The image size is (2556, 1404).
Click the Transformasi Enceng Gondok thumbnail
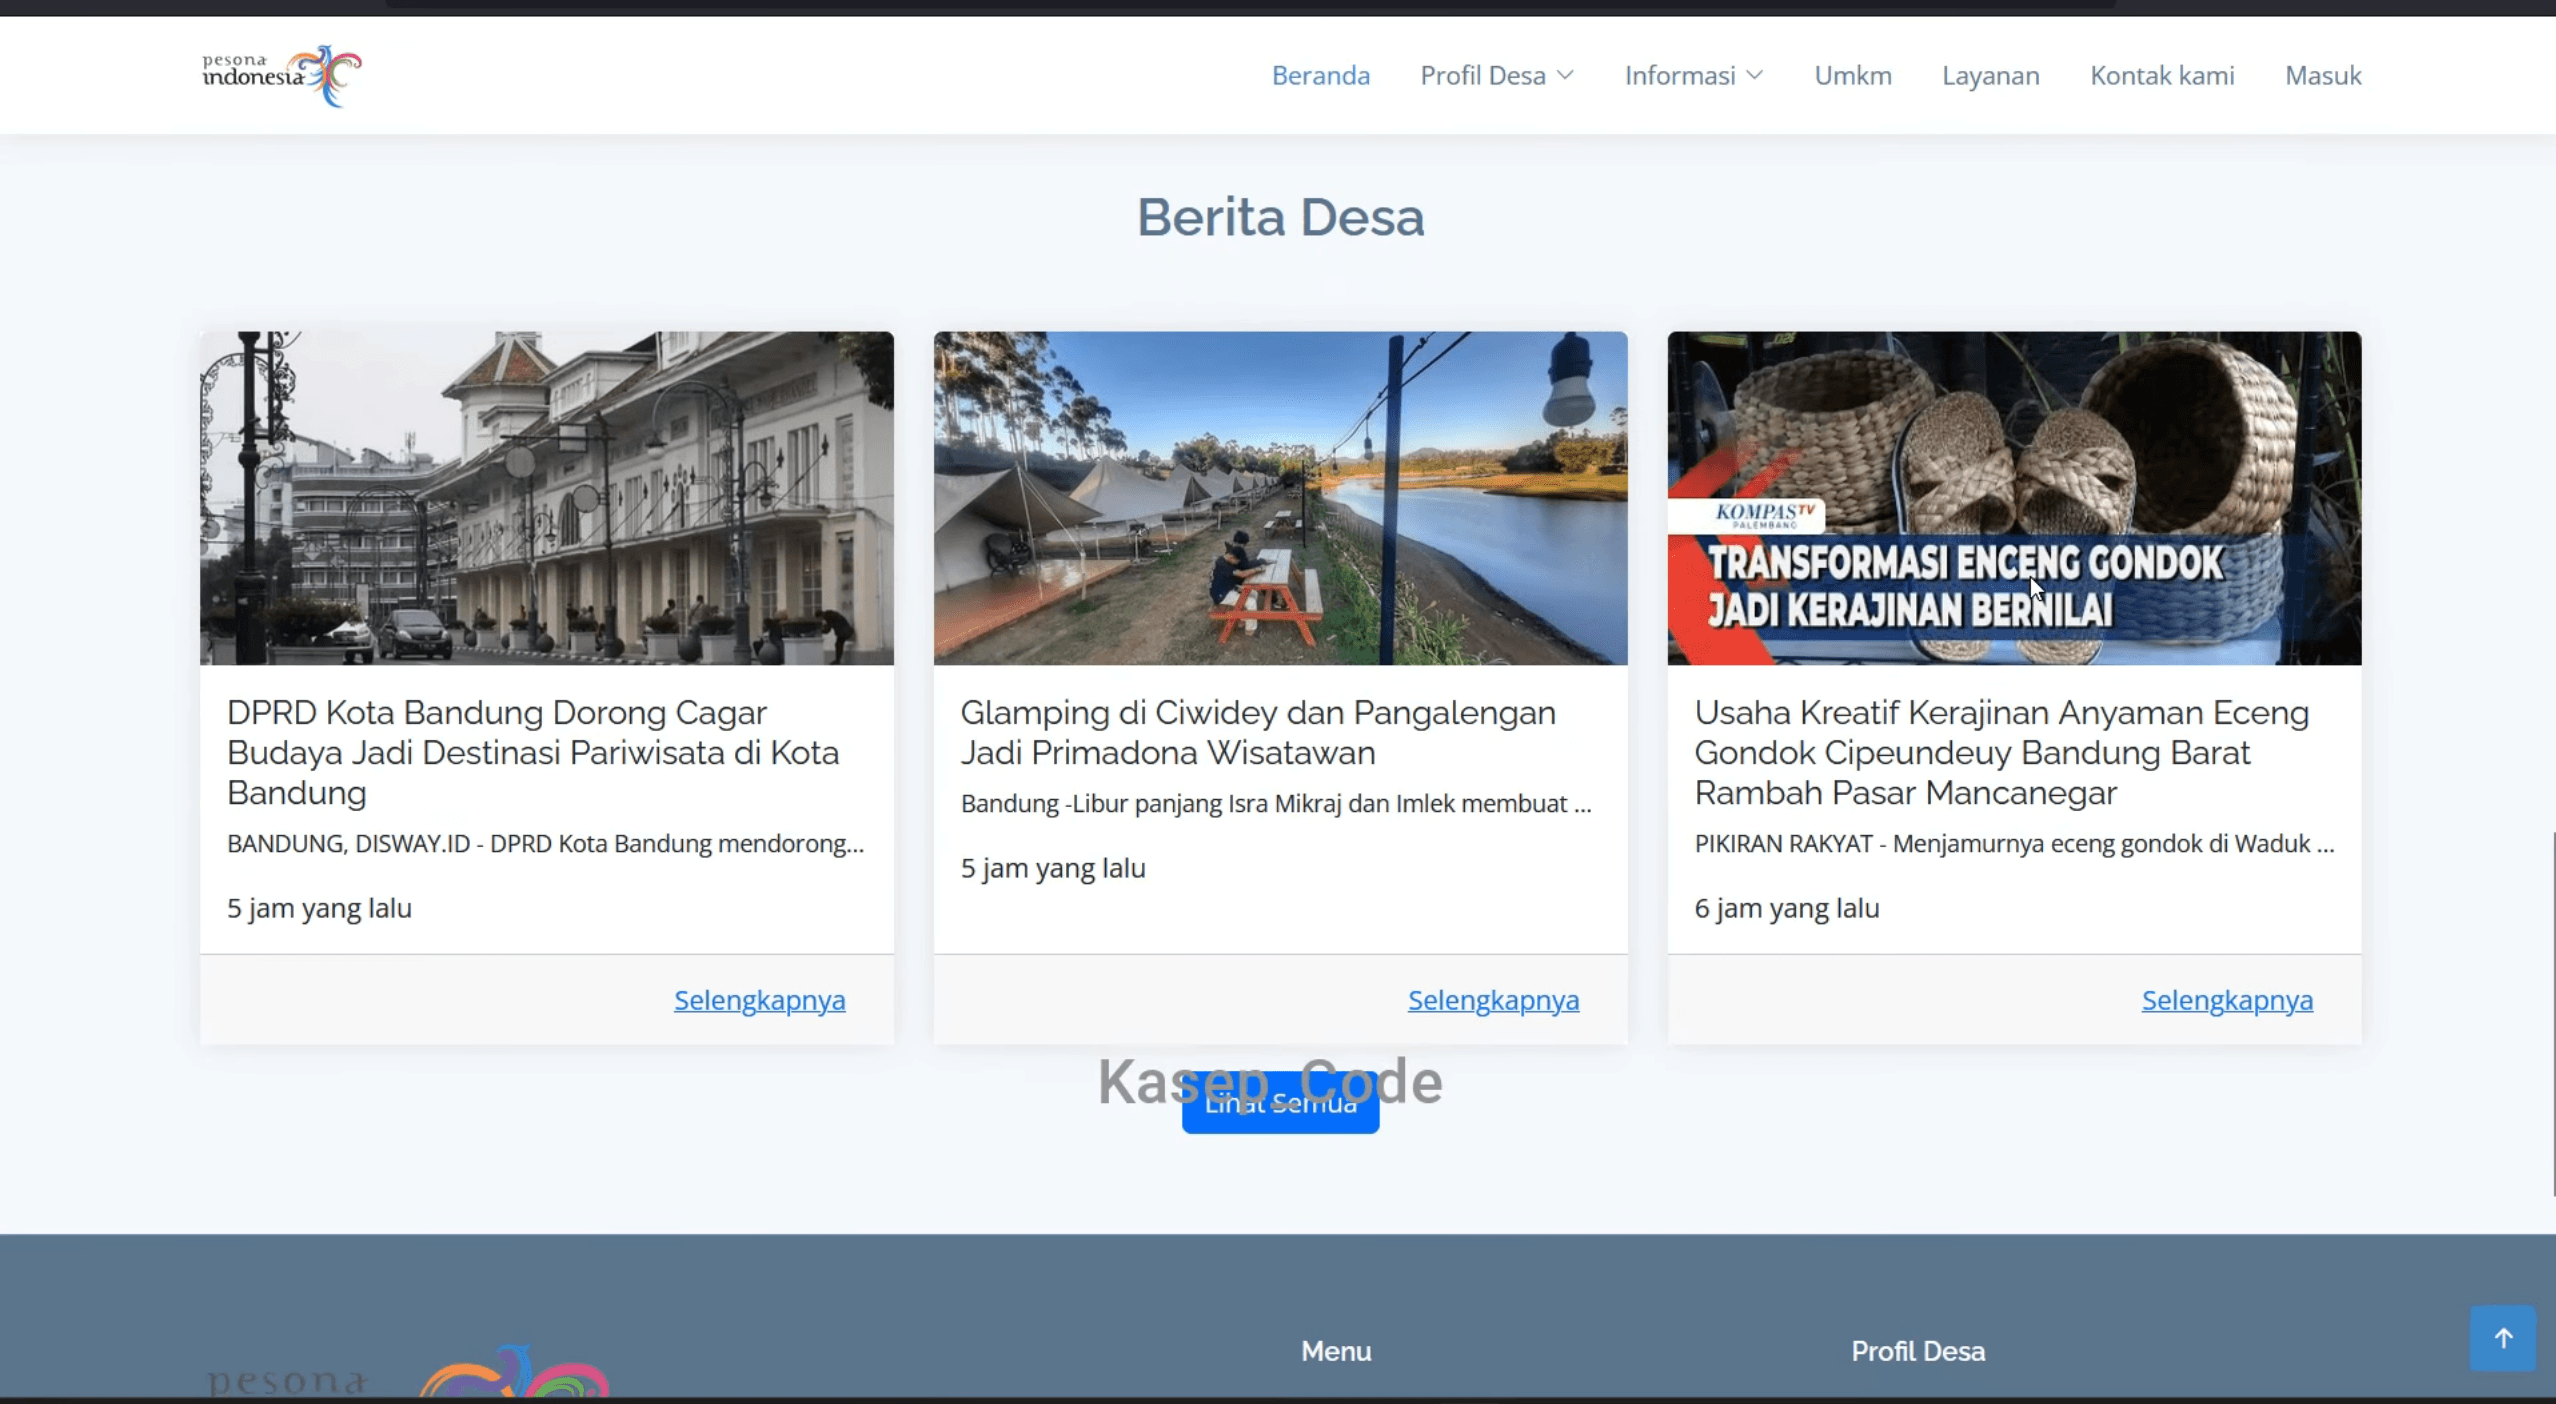point(2014,498)
